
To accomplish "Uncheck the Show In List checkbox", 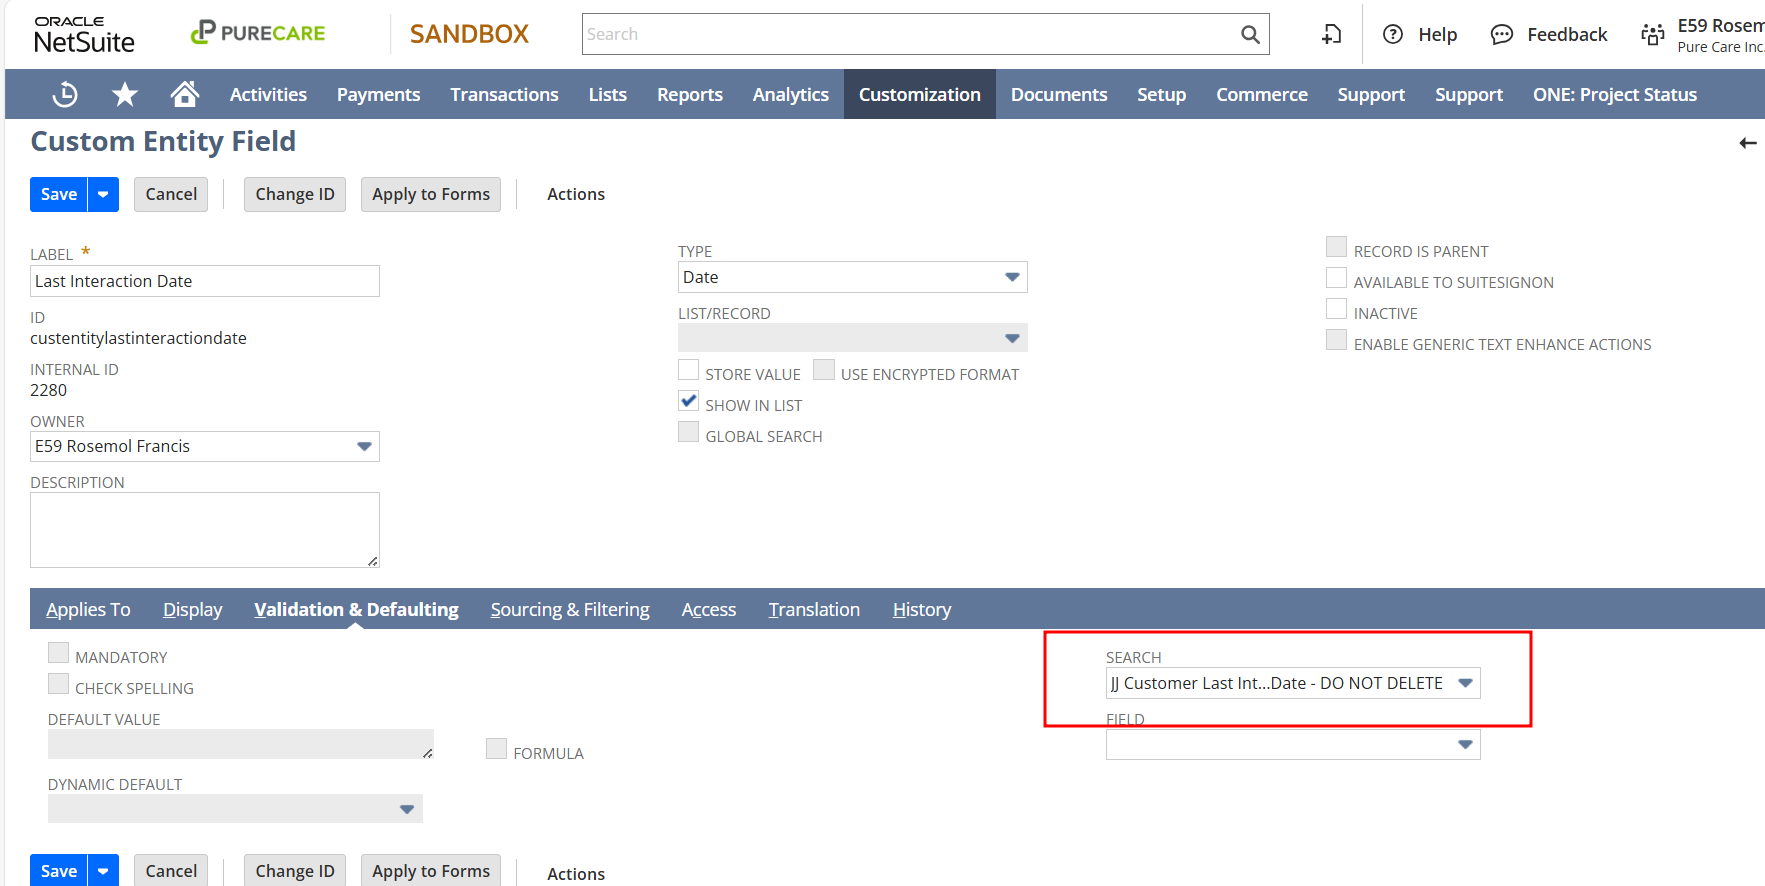I will [688, 402].
